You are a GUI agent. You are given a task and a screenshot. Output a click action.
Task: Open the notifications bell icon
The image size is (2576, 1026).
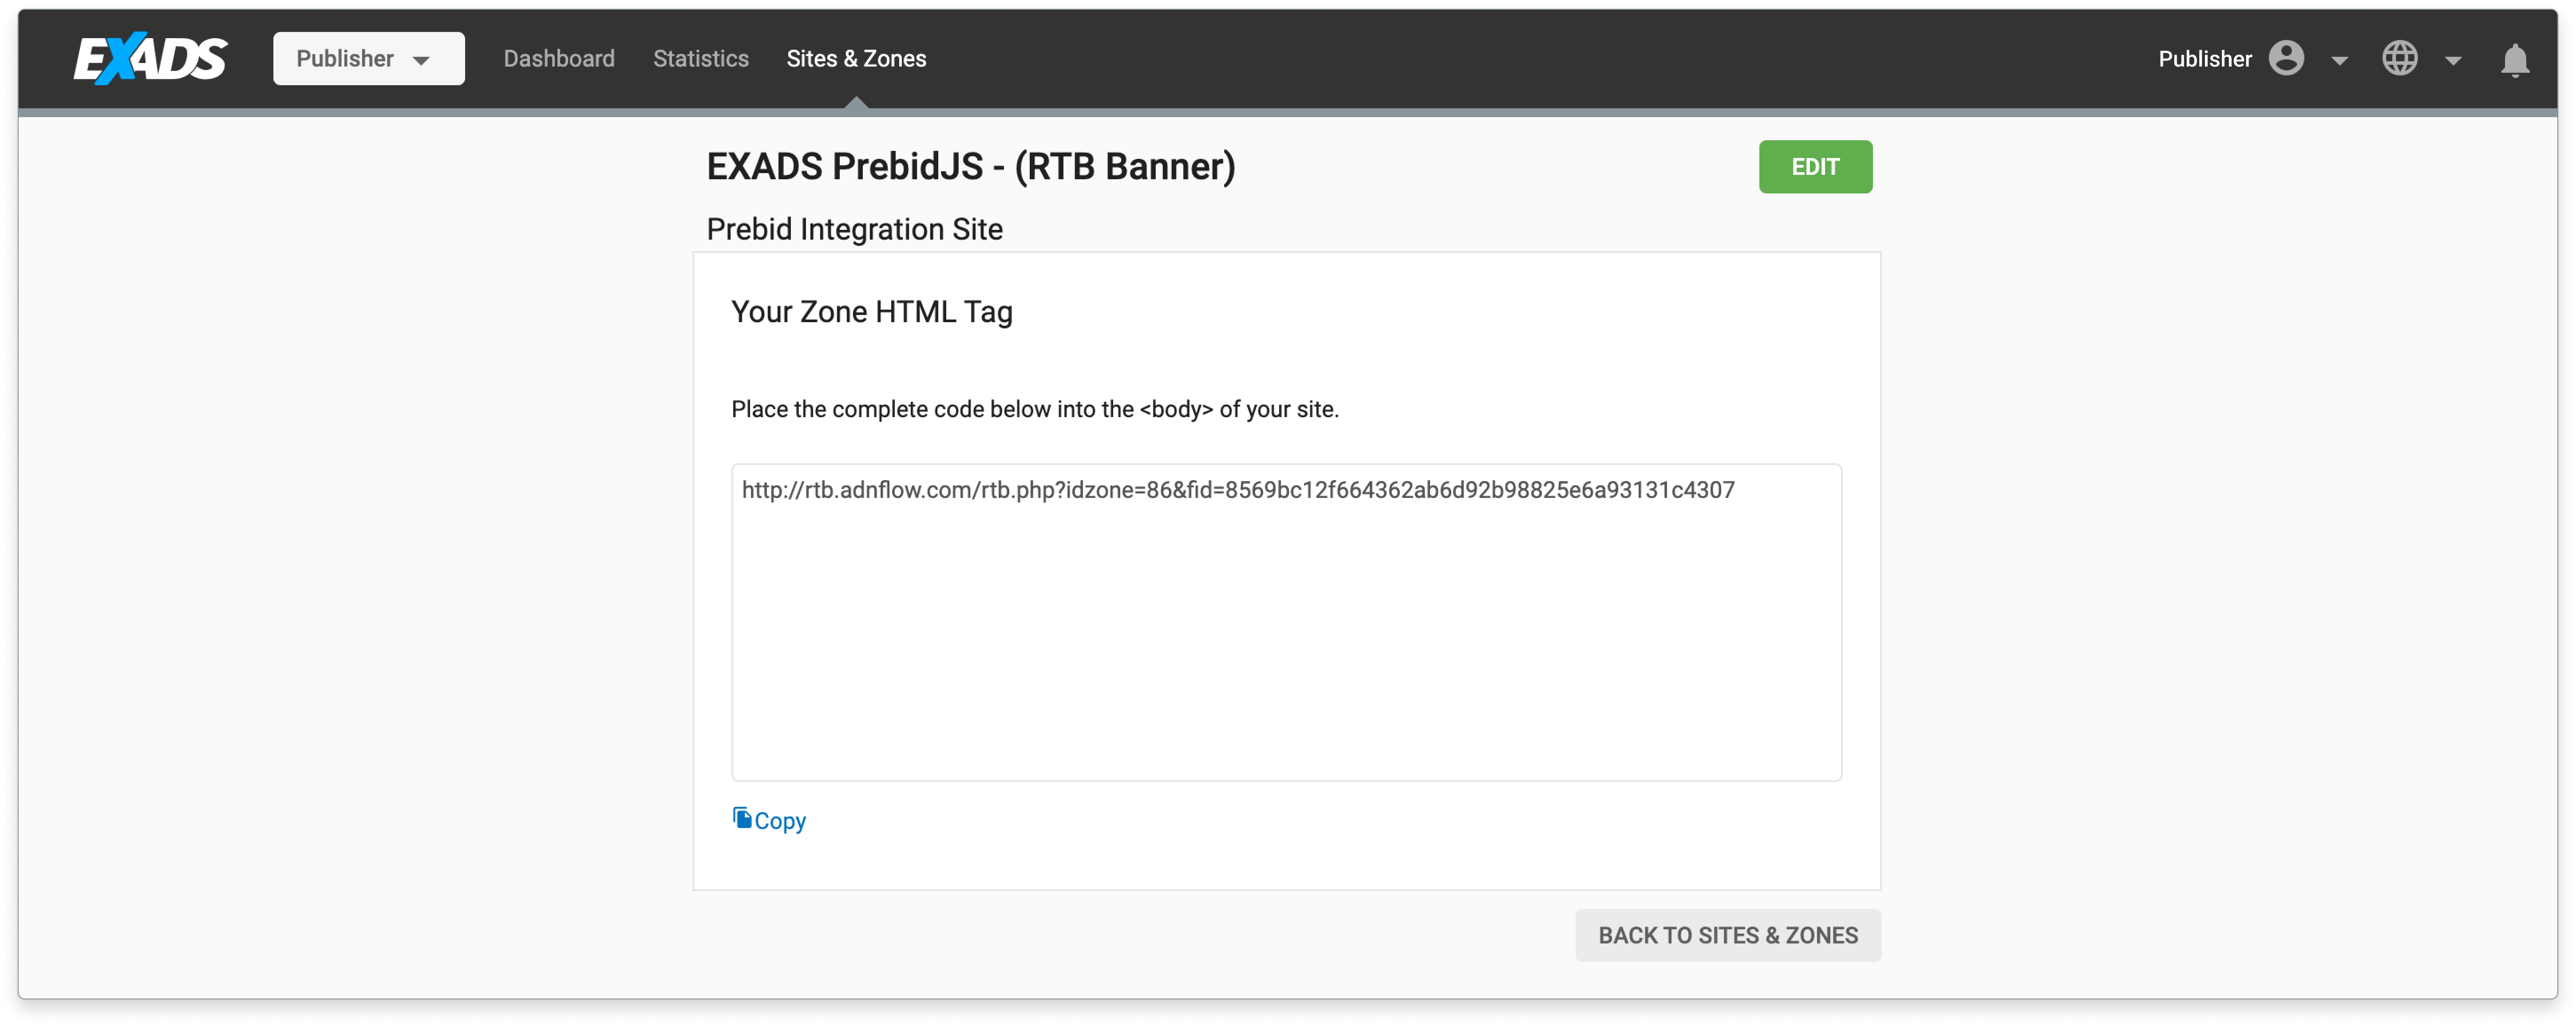click(2514, 59)
